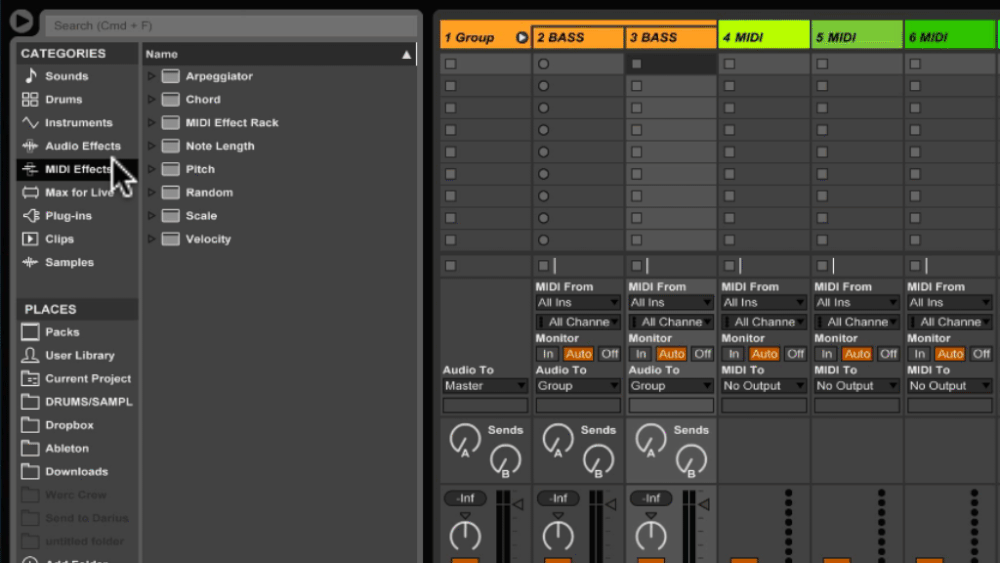The width and height of the screenshot is (1000, 563).
Task: Adjust the 3 BASS pan knob
Action: point(651,536)
